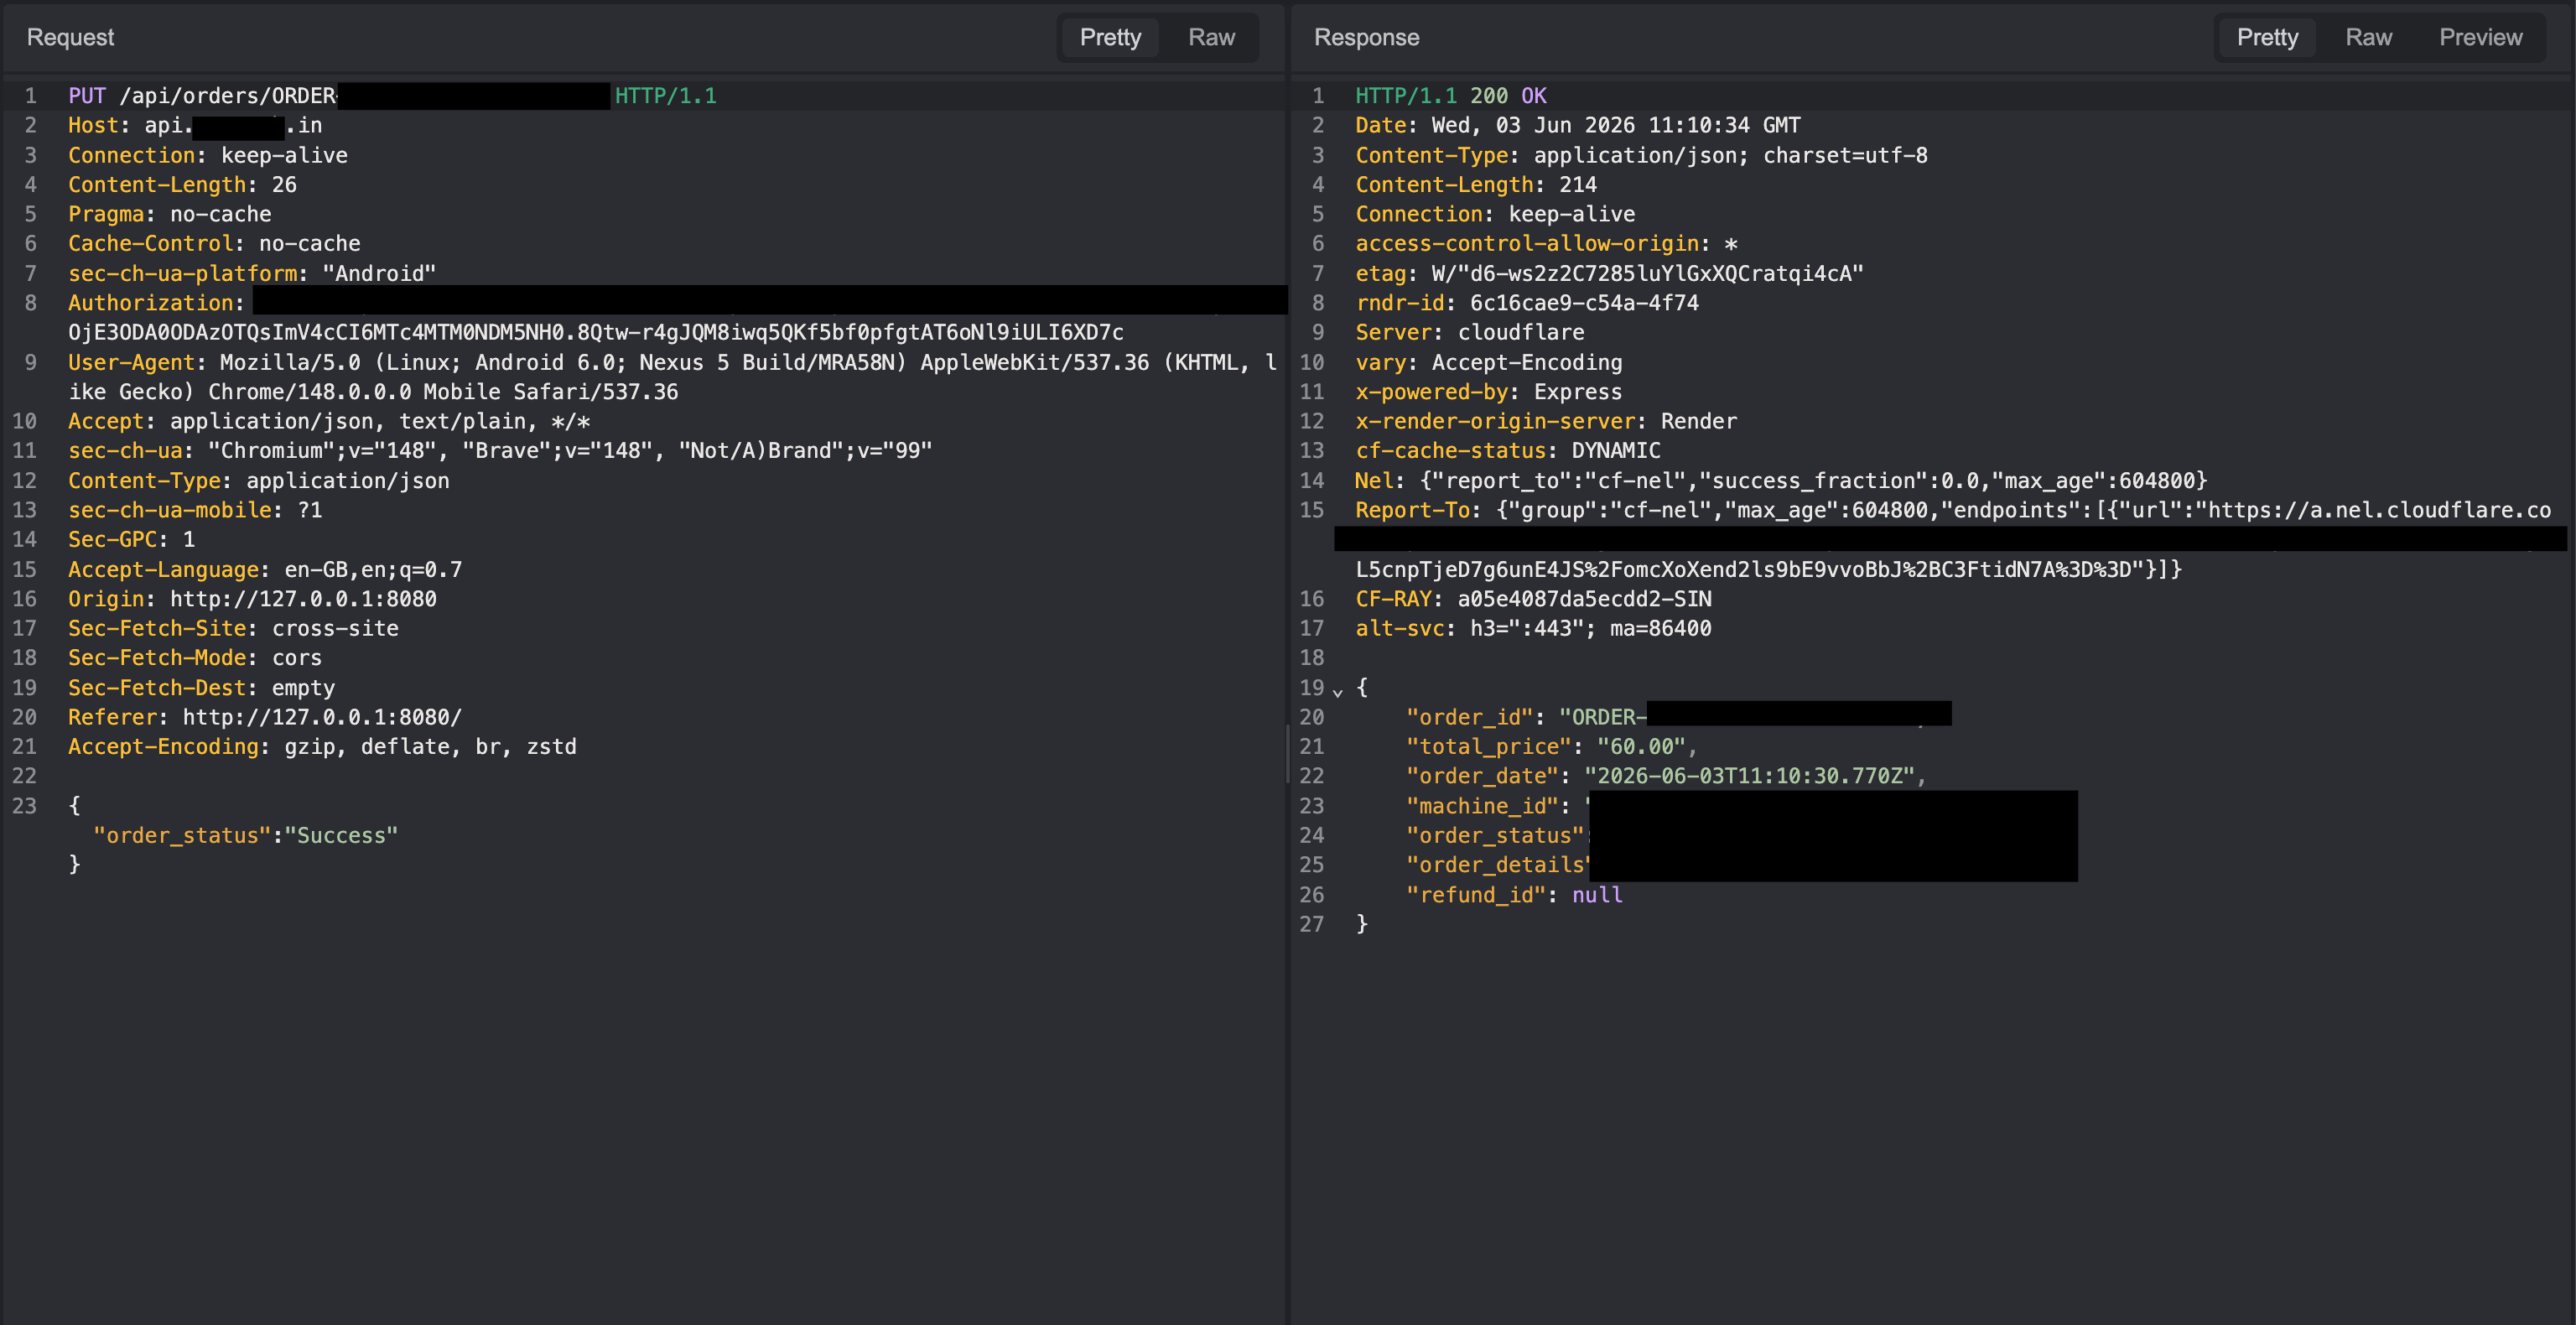Click the Request panel title
Screen dimensions: 2576x1325
[70, 37]
